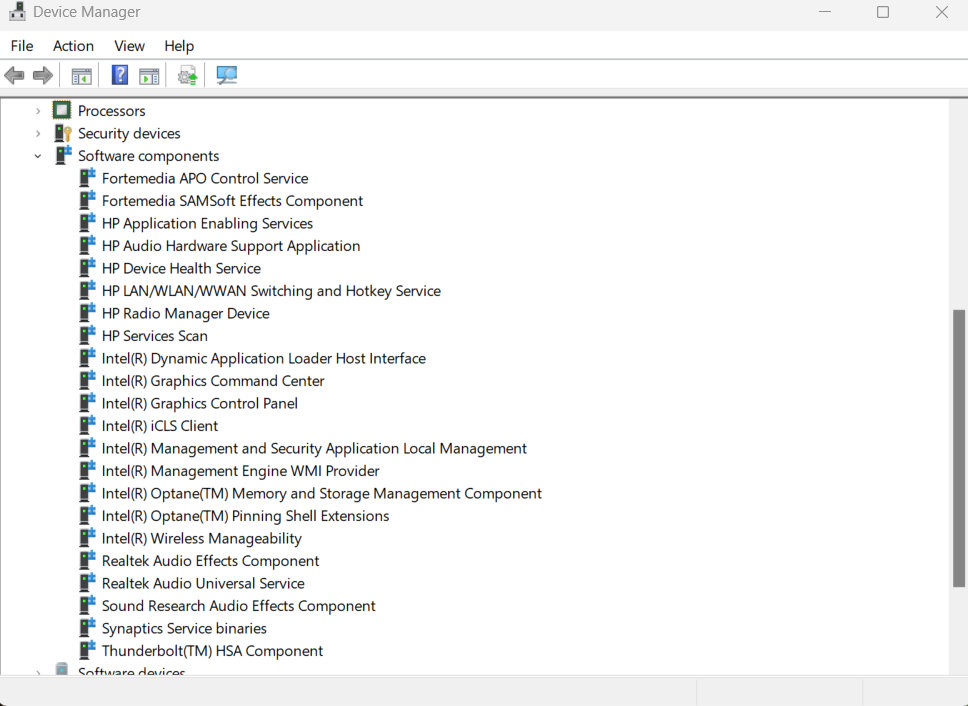
Task: Open the Help menu
Action: [179, 46]
